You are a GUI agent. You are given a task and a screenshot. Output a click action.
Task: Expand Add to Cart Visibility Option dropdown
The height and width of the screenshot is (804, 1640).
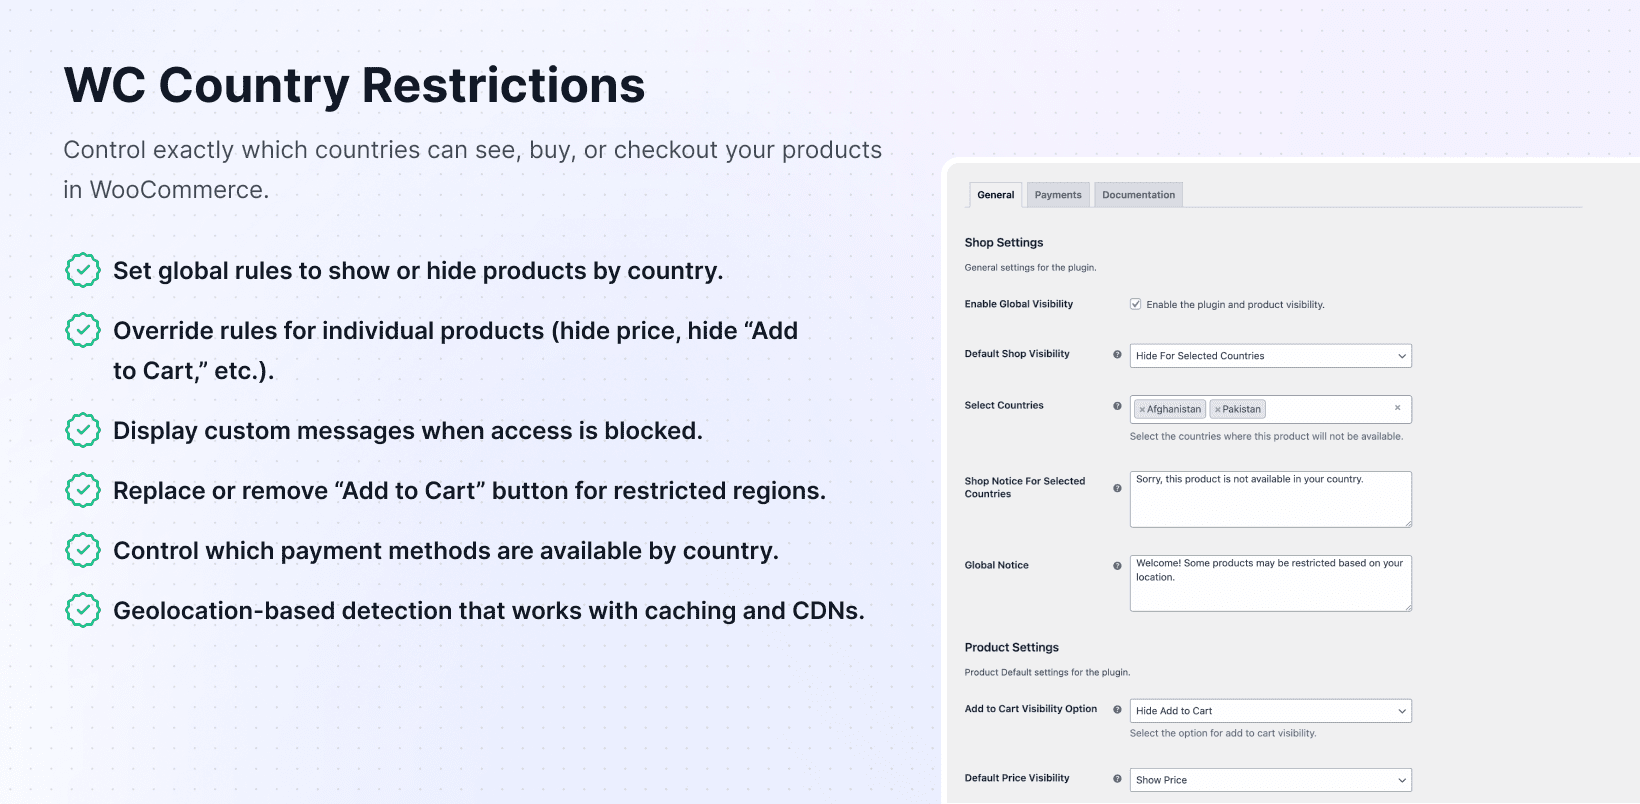coord(1270,711)
